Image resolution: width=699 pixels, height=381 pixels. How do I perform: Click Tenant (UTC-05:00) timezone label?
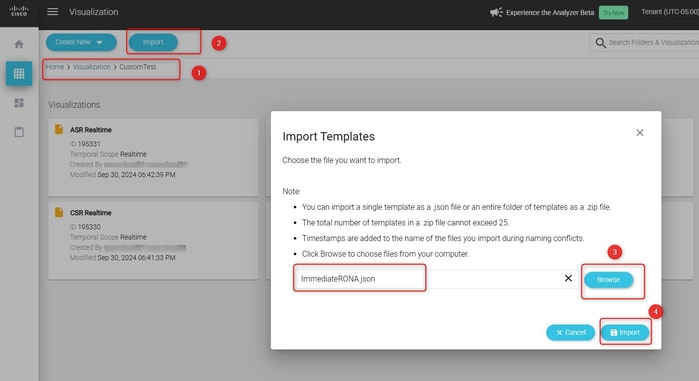[x=670, y=12]
